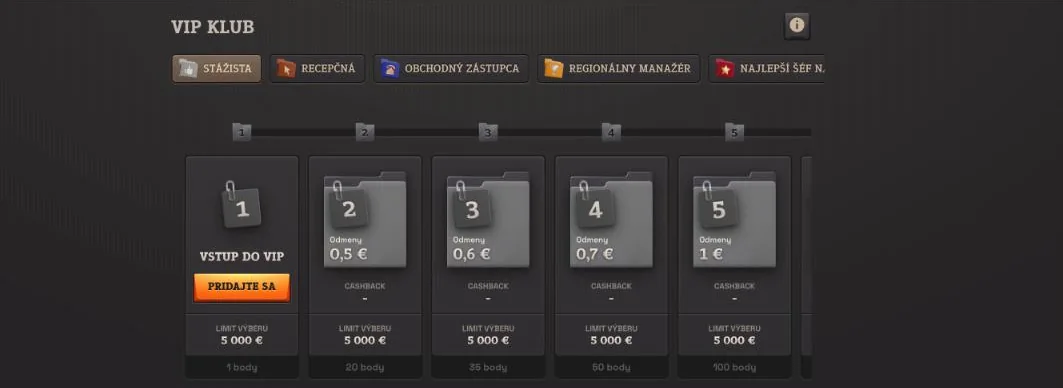The width and height of the screenshot is (1063, 388).
Task: Switch to the Recepčná tab
Action: click(317, 69)
